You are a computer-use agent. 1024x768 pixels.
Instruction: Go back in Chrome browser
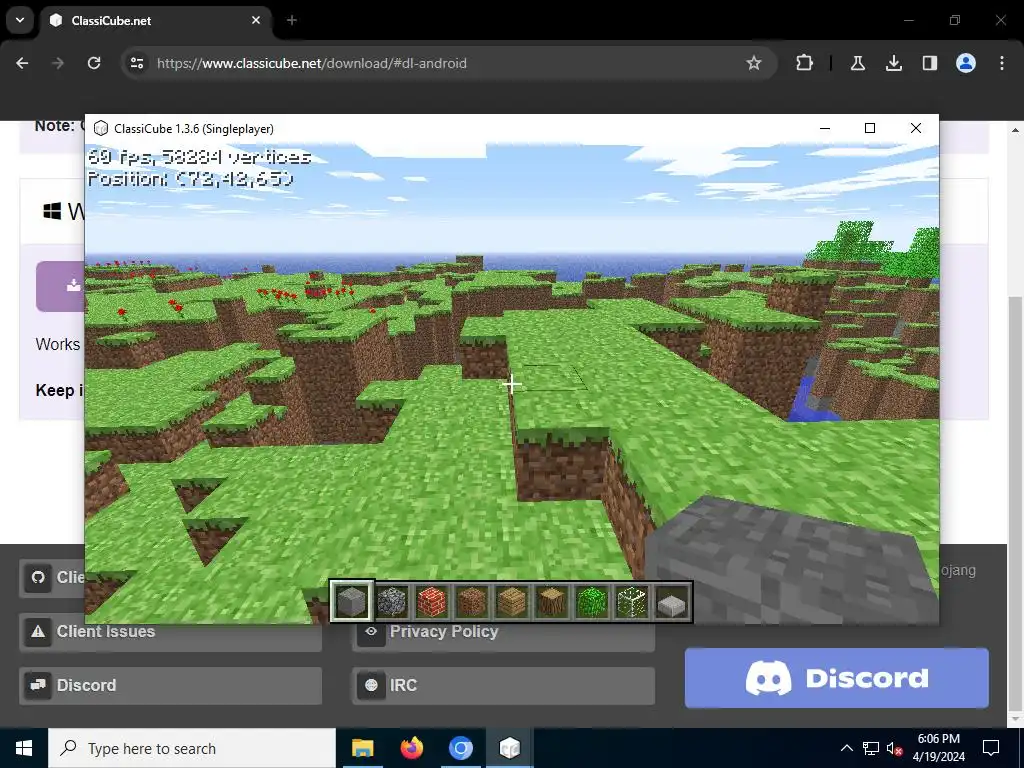click(x=22, y=63)
